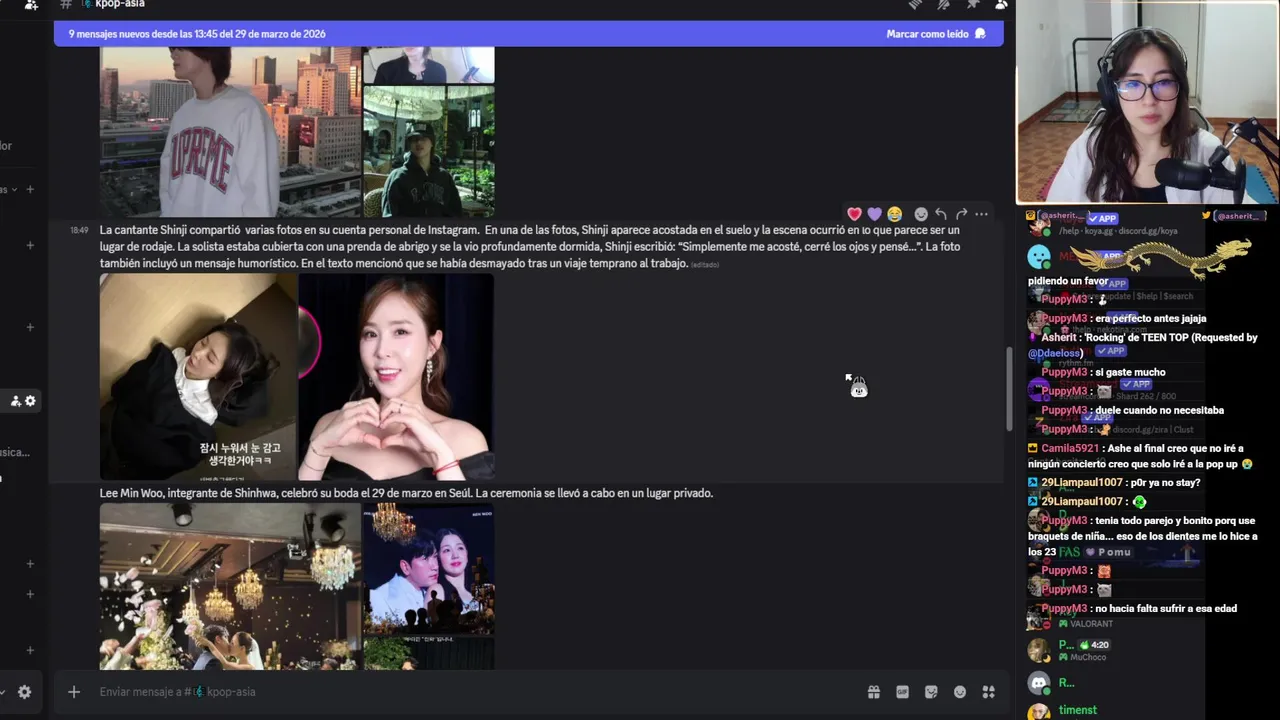Open the person in hoodie garden photo
The image size is (1280, 720).
(429, 151)
